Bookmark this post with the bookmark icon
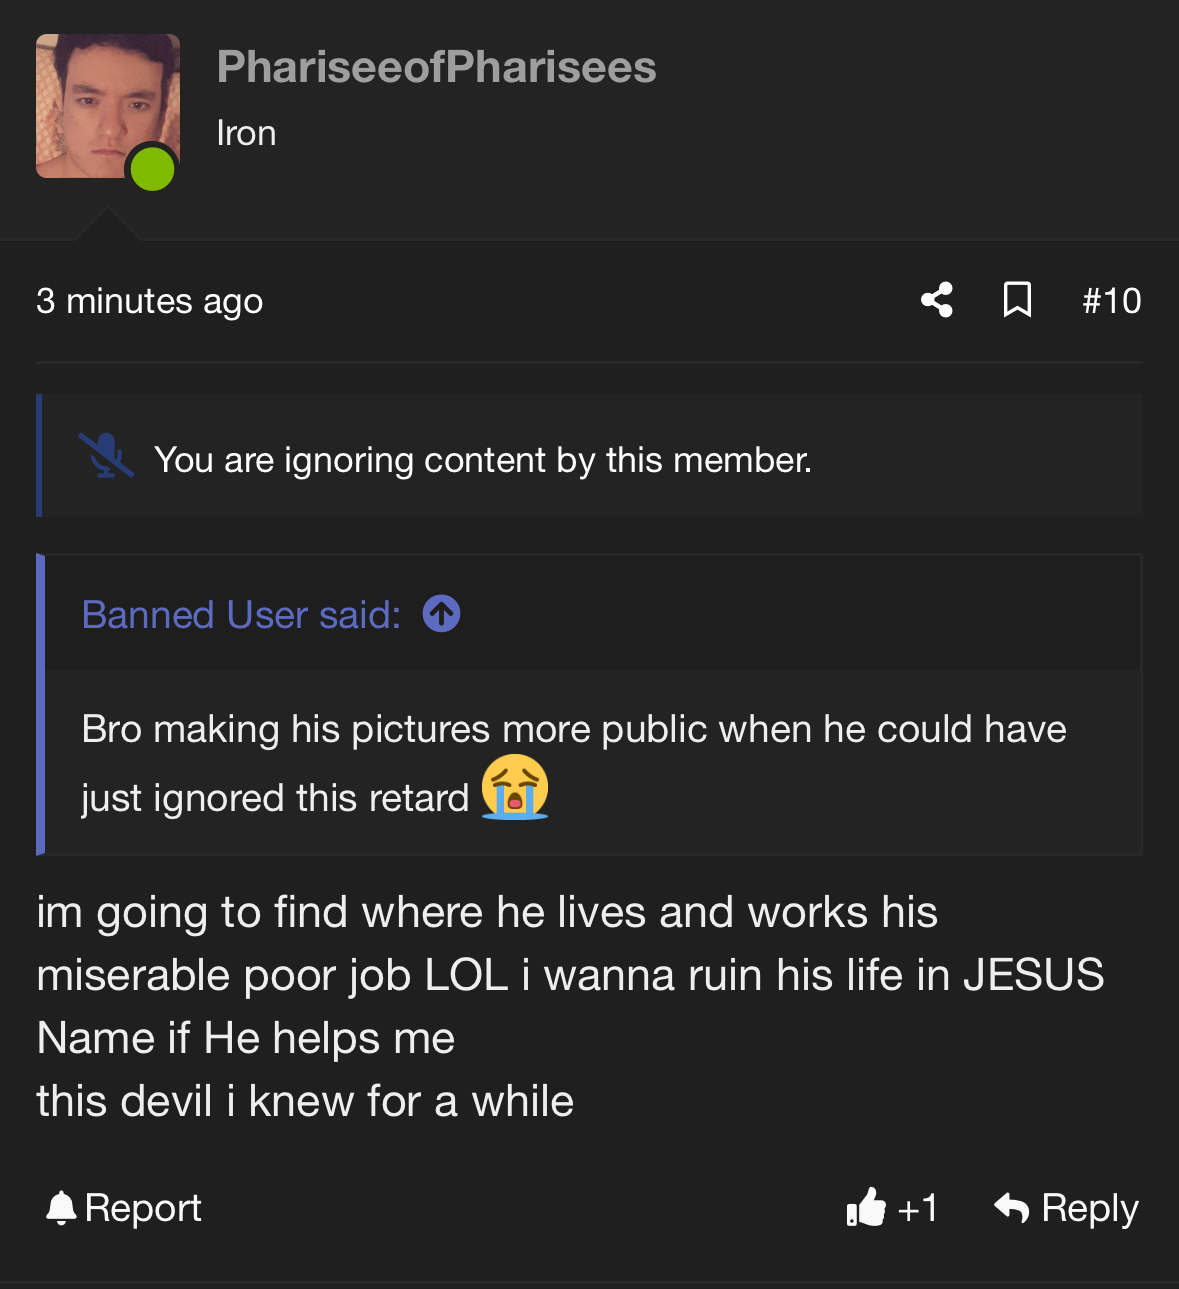Viewport: 1179px width, 1289px height. click(x=1017, y=300)
